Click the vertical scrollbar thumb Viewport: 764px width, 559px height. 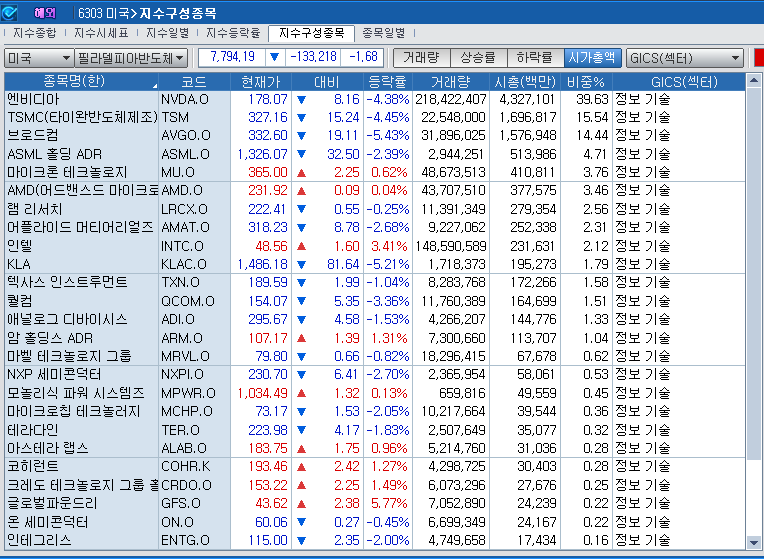753,273
